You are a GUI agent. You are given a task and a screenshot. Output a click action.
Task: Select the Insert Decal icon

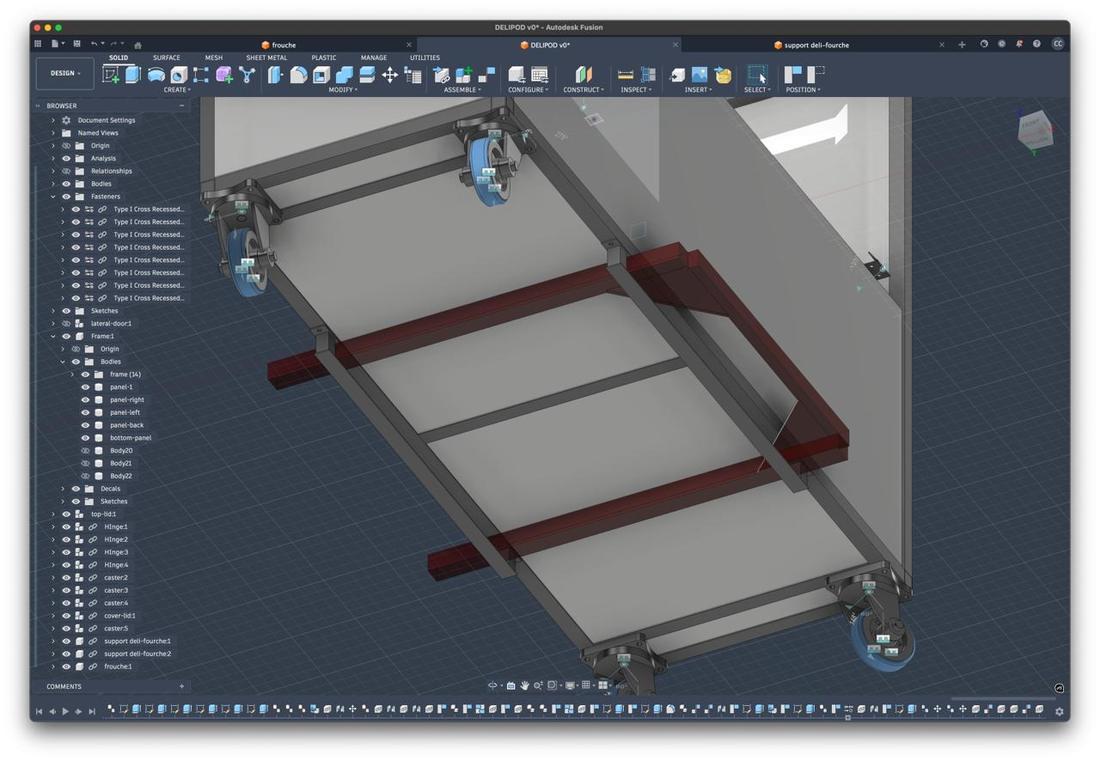pos(699,74)
